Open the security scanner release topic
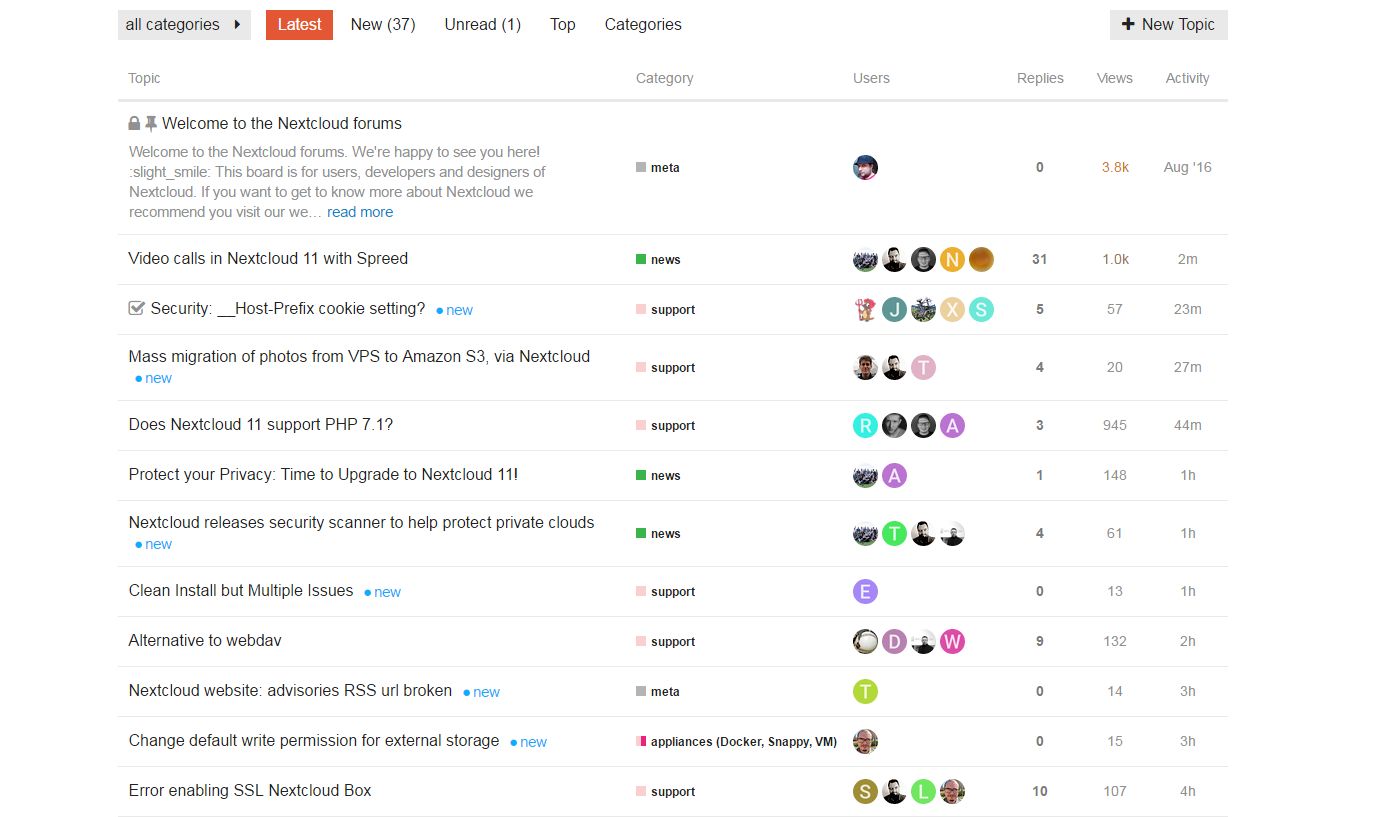The height and width of the screenshot is (817, 1397). pyautogui.click(x=361, y=523)
